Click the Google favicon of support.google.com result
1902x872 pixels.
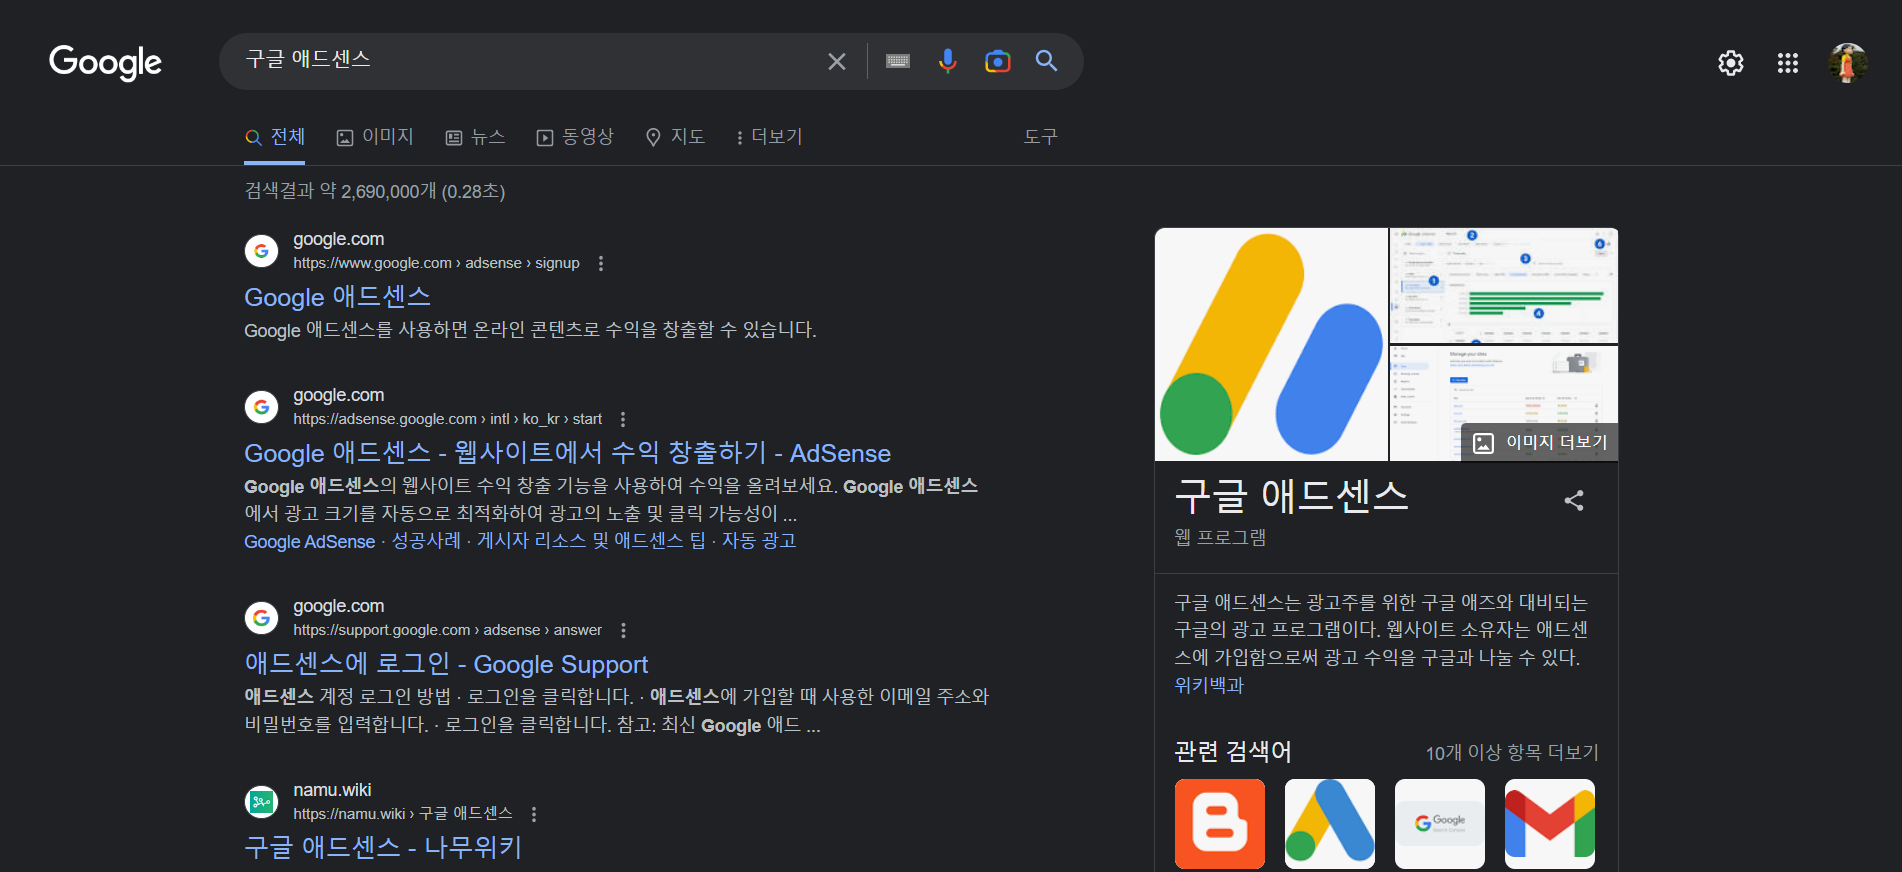point(262,618)
